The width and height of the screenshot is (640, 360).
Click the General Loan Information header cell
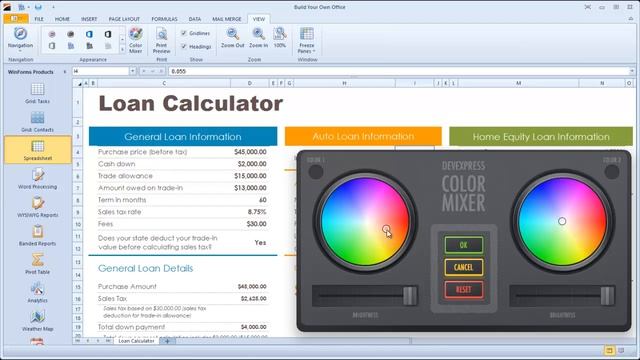pos(183,136)
